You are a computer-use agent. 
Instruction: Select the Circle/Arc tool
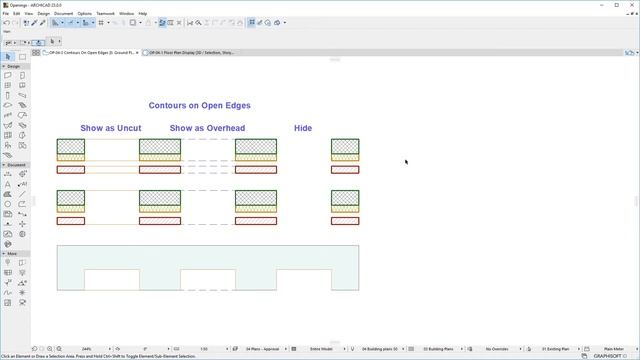tap(8, 204)
